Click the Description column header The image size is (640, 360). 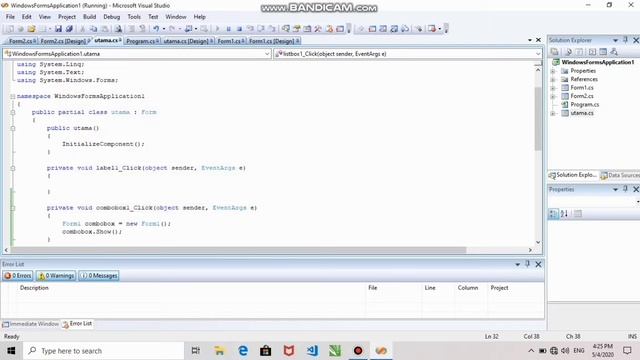[34, 288]
